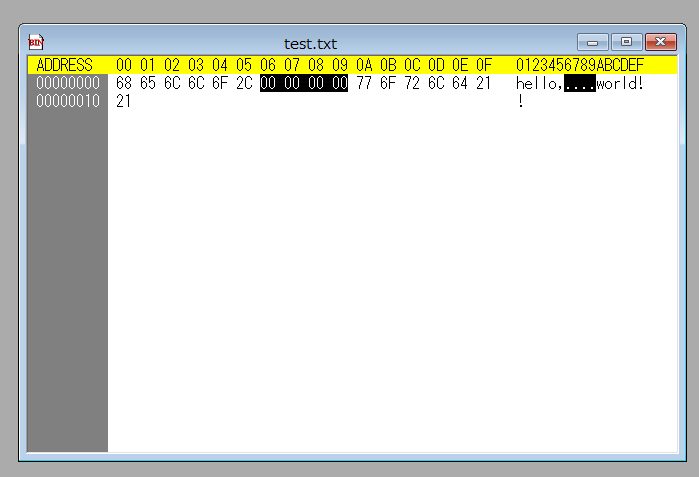Select address row 00000000
The width and height of the screenshot is (699, 477).
point(68,83)
